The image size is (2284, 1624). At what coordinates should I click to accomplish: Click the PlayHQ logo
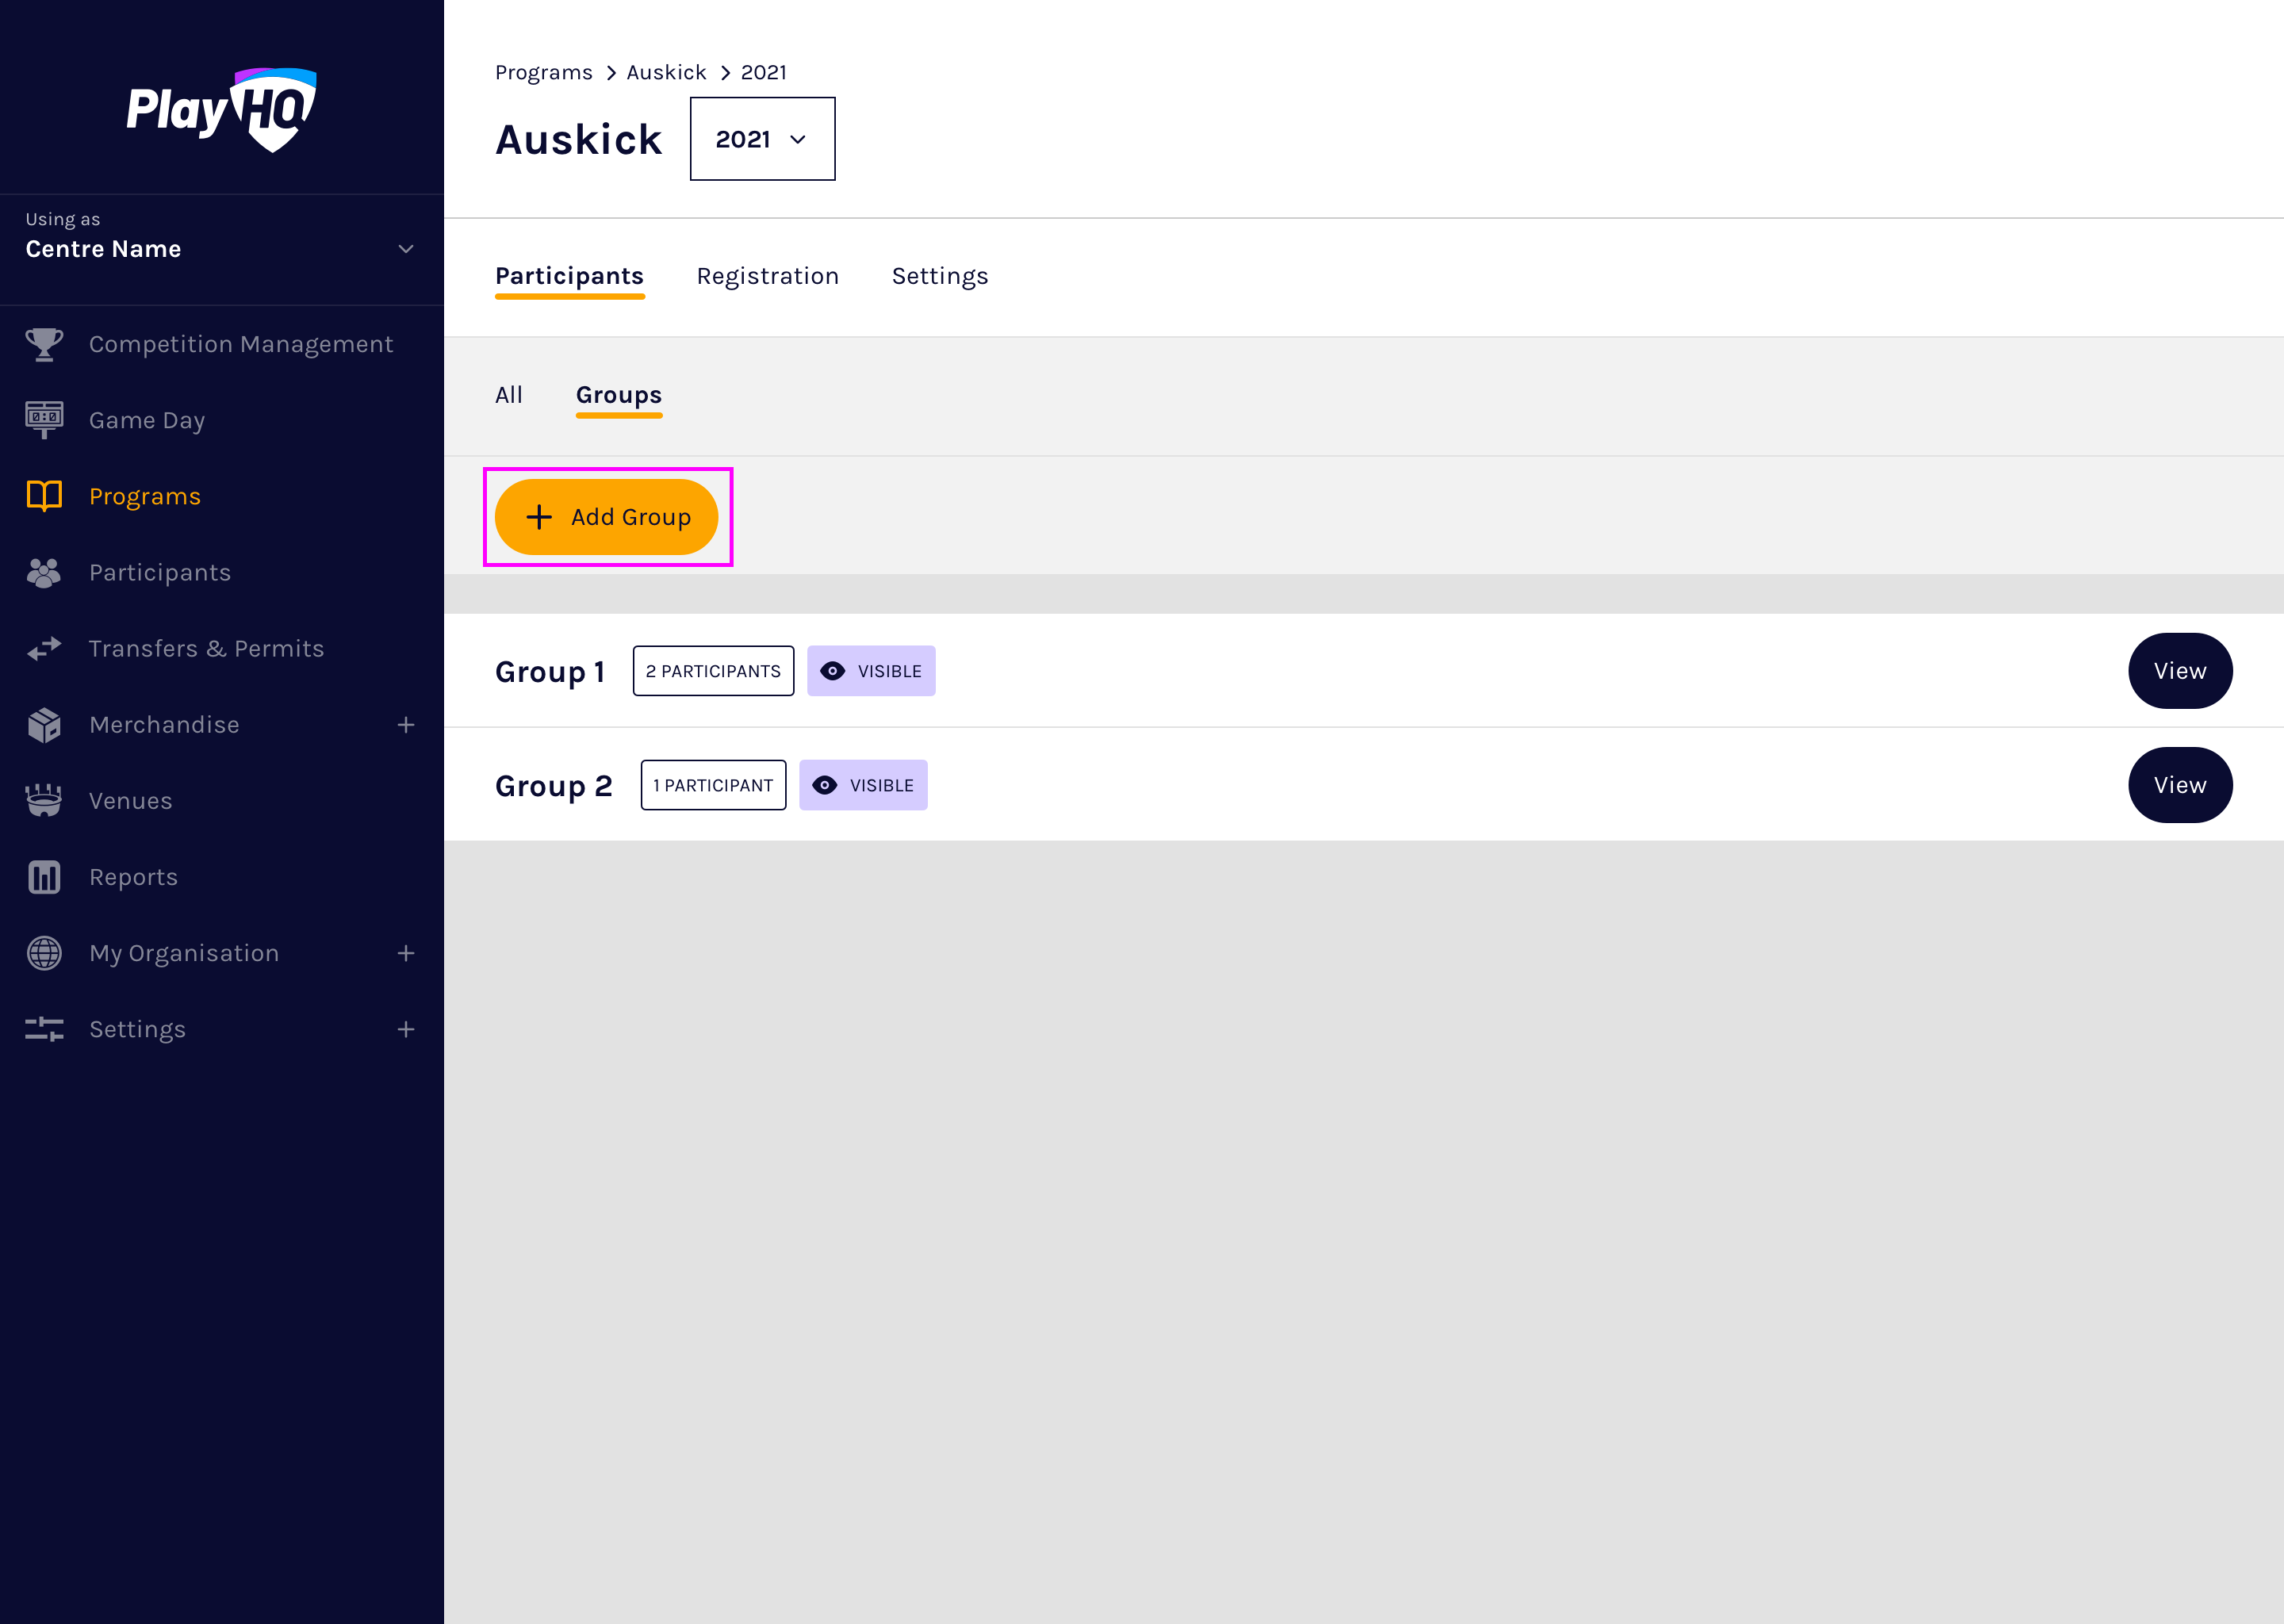[221, 110]
